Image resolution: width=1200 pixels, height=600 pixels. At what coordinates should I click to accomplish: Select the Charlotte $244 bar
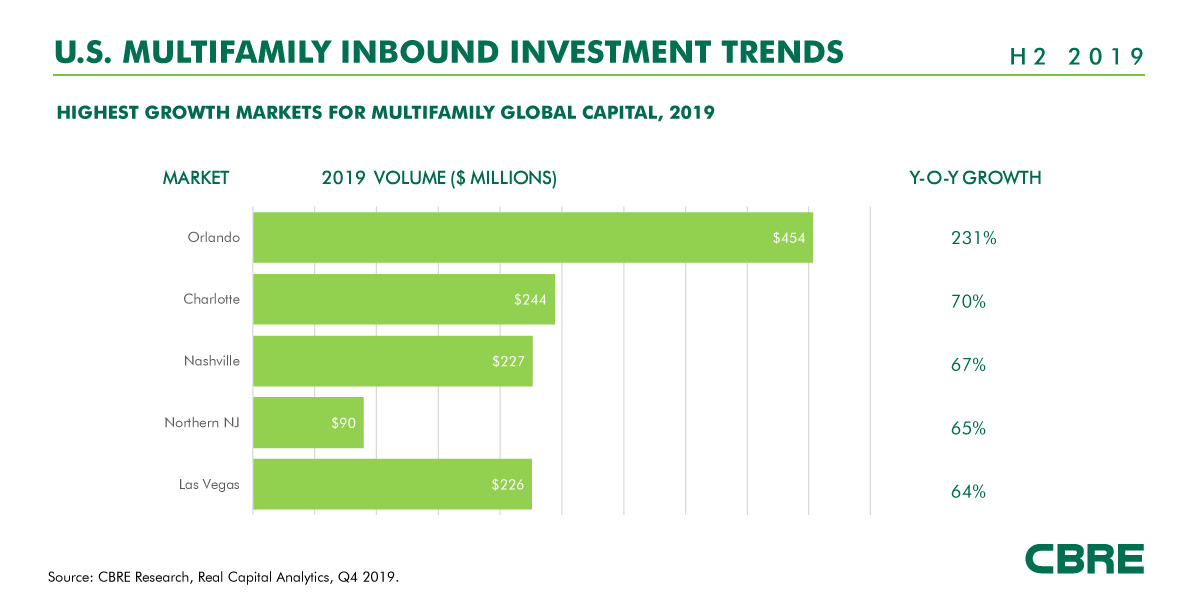[x=404, y=299]
